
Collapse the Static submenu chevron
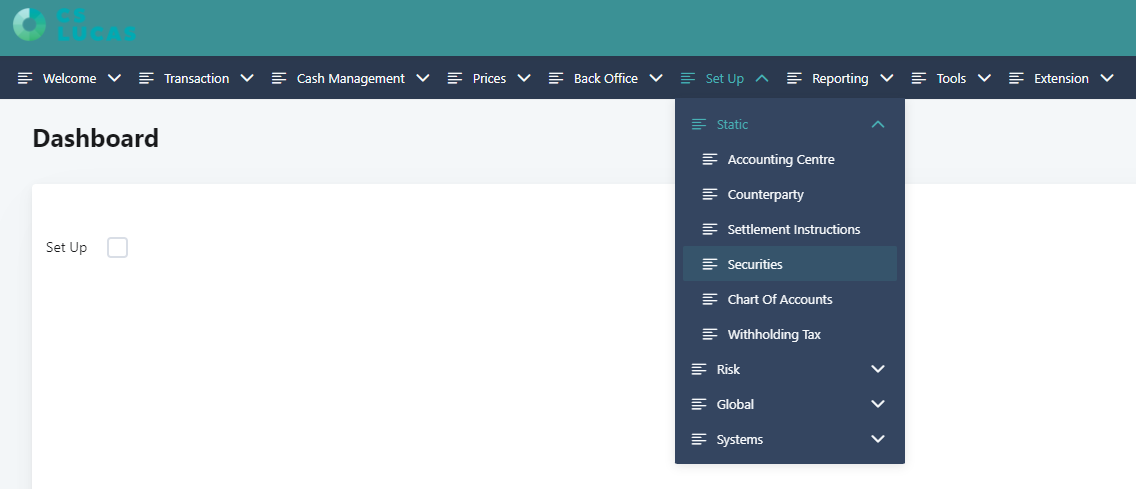(x=877, y=125)
